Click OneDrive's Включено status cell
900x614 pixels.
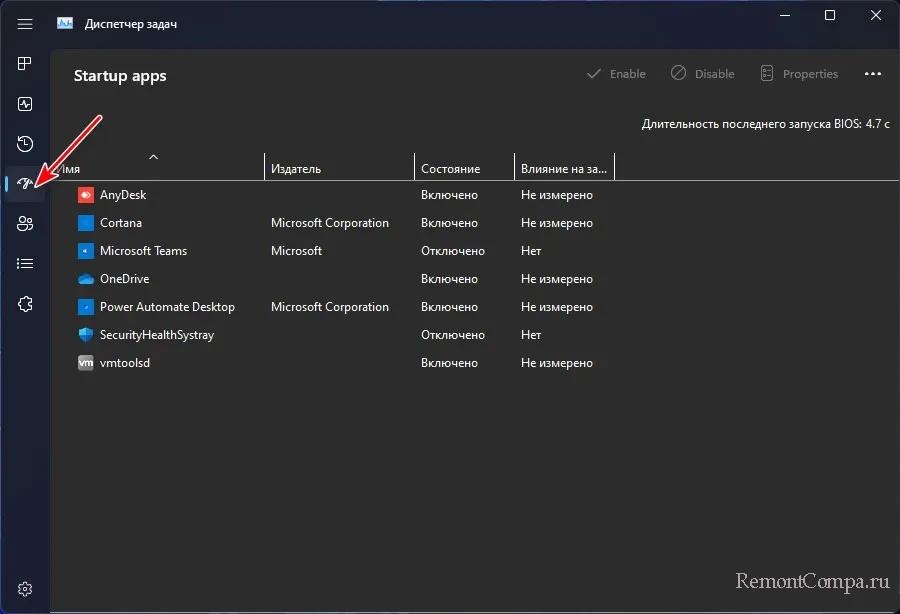click(x=449, y=279)
